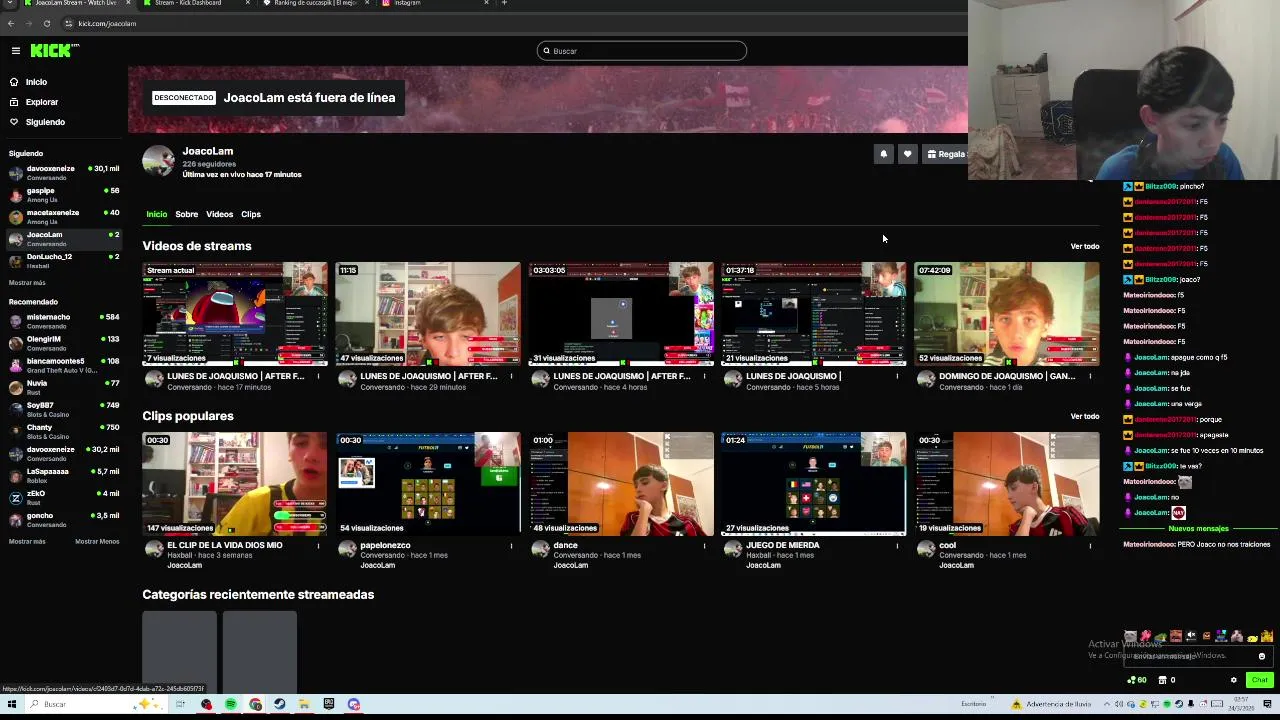Open davooxeneize channel in Siguiendo list
This screenshot has width=1280, height=720.
pos(62,172)
